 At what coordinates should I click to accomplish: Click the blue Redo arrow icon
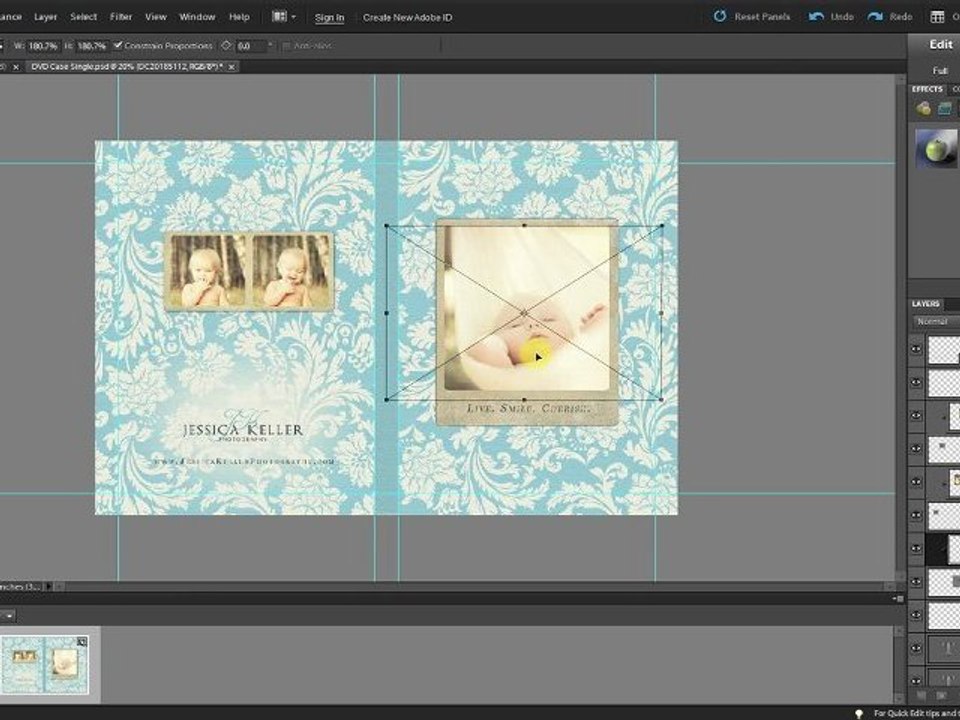click(875, 17)
